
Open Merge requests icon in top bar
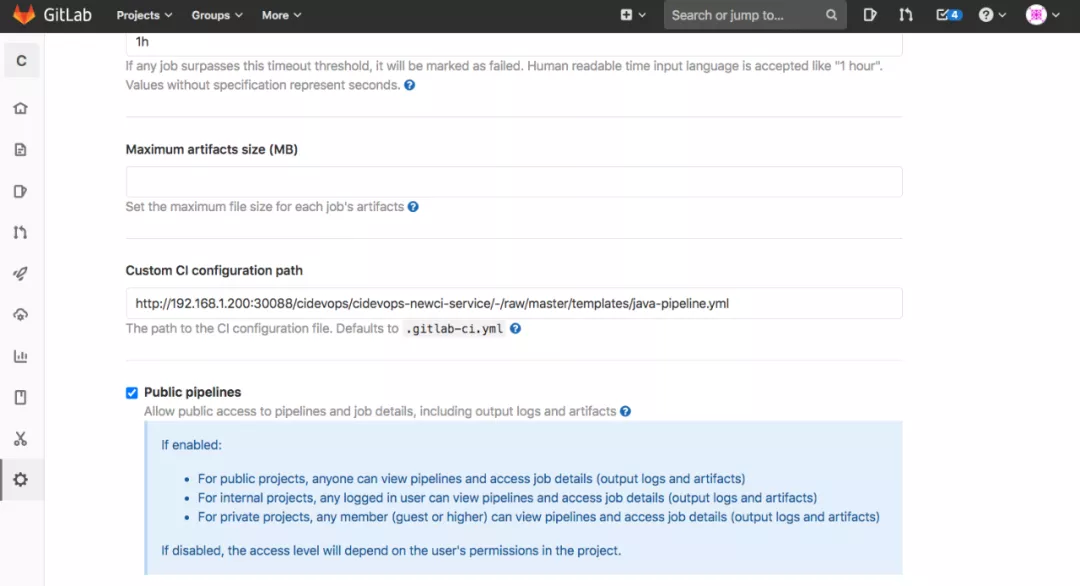906,15
